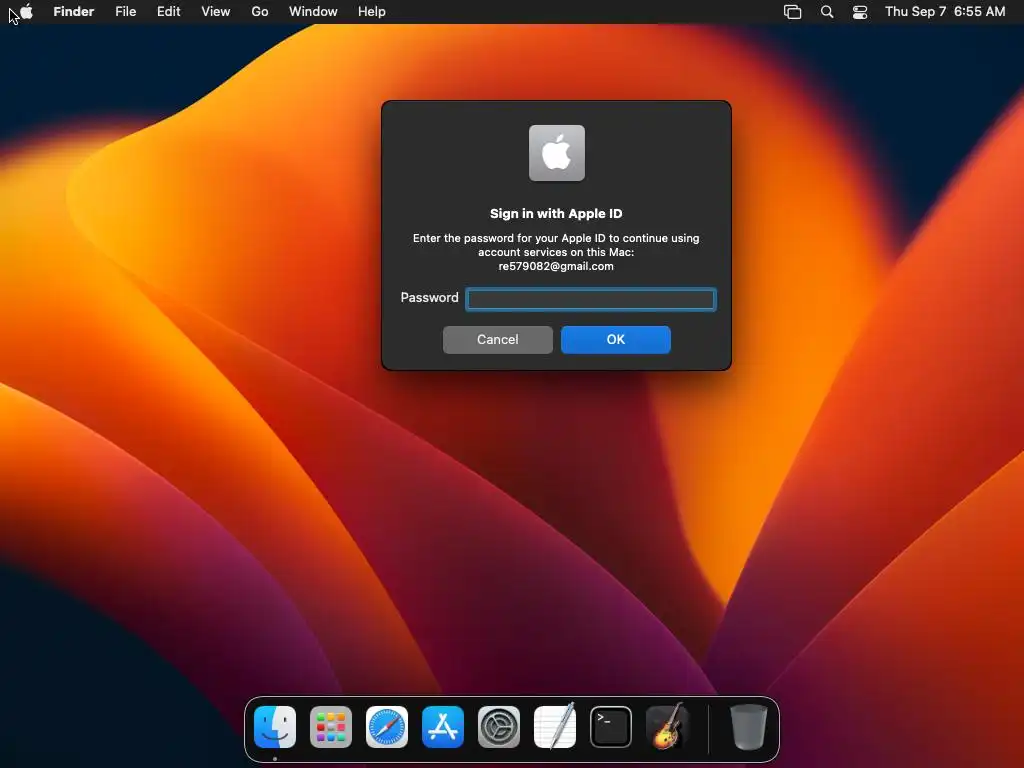
Task: Open Finder from the Dock
Action: coord(275,727)
